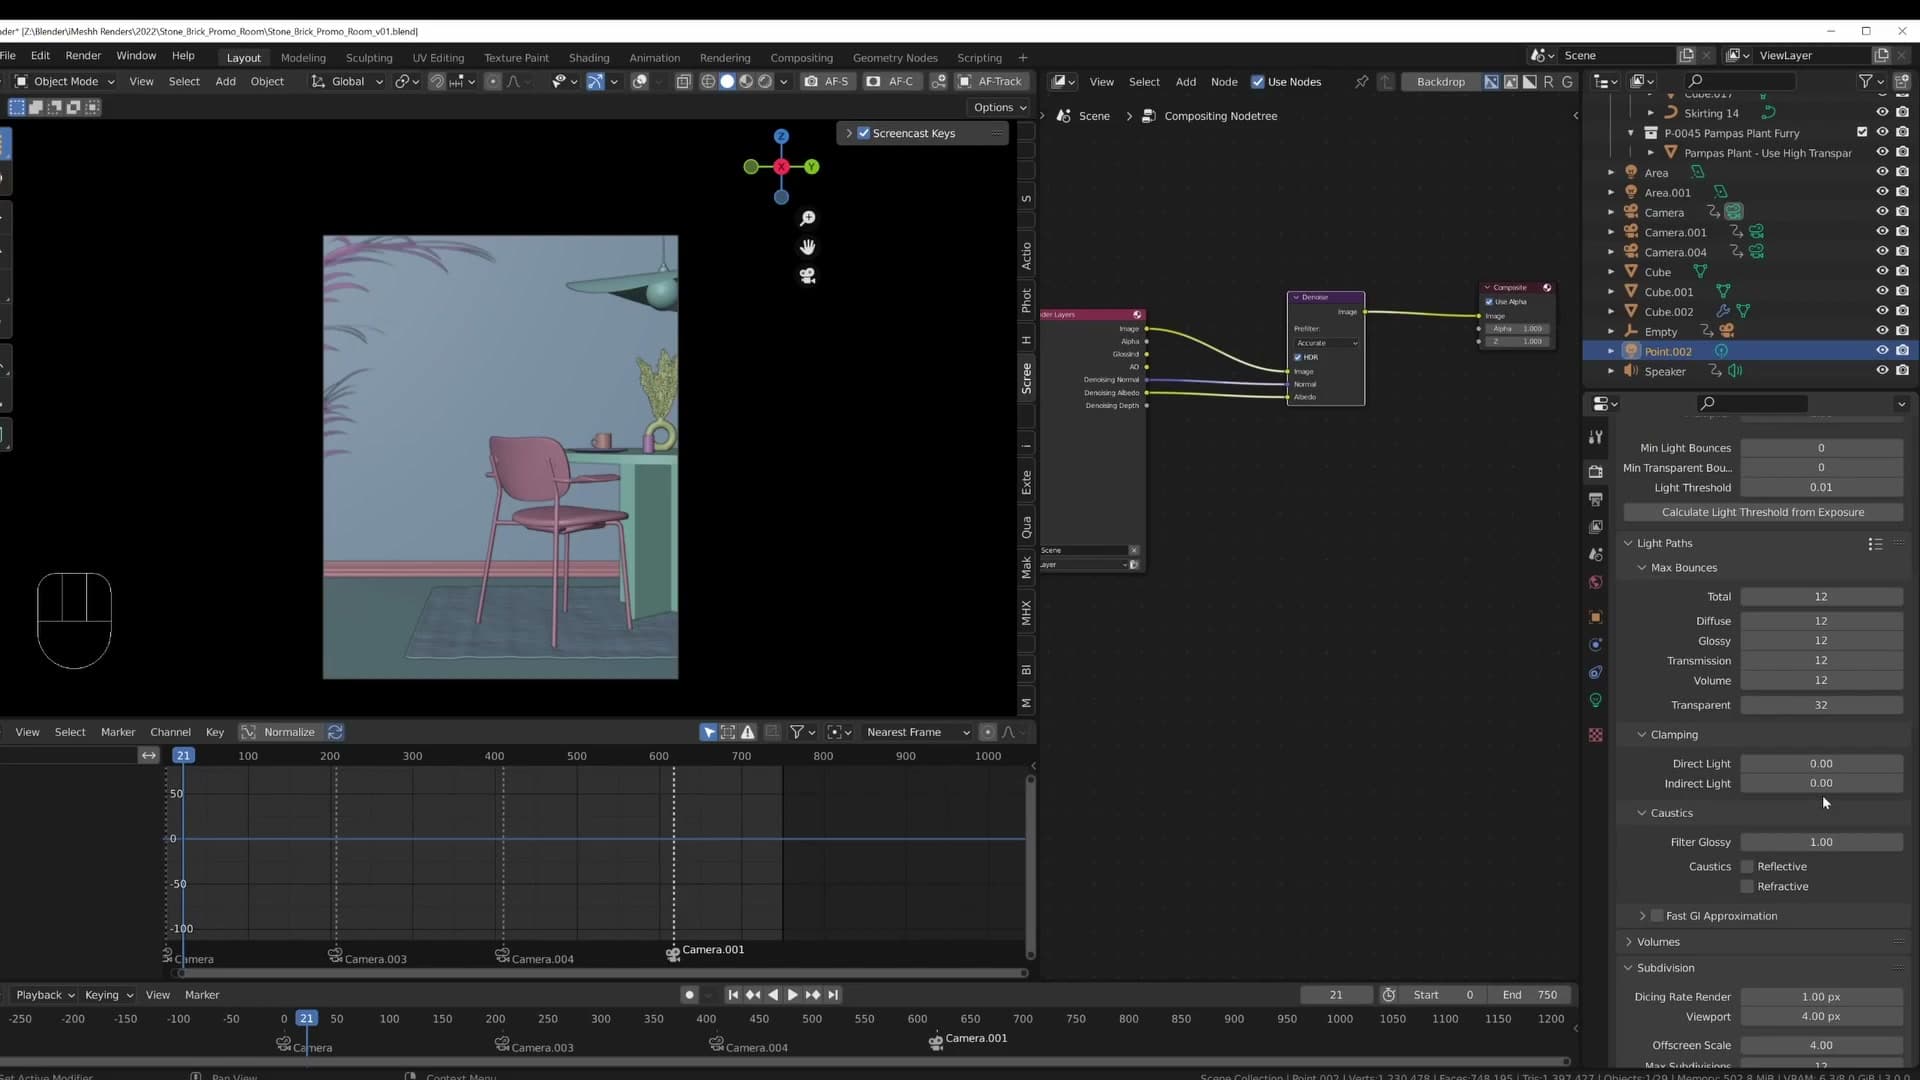This screenshot has width=1920, height=1080.
Task: Toggle the Use Nodes checkbox
Action: tap(1258, 82)
